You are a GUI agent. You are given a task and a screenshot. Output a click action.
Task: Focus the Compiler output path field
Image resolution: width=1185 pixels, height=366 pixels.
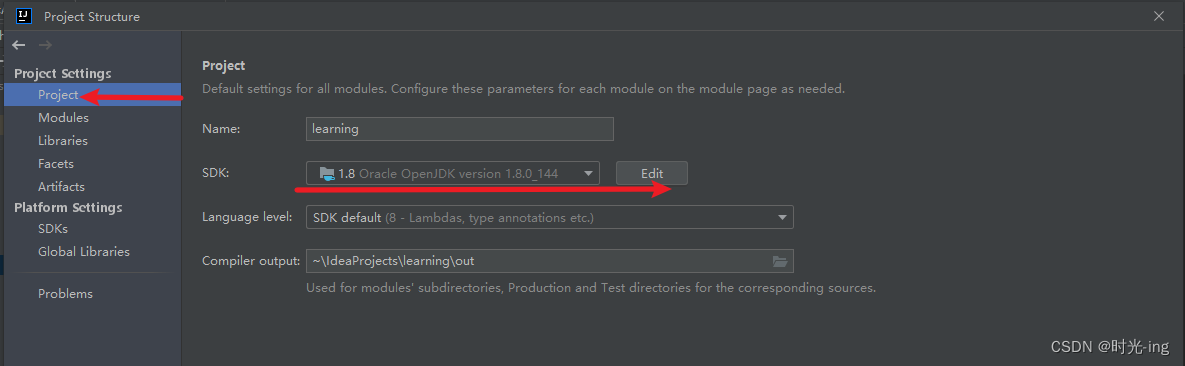[549, 261]
